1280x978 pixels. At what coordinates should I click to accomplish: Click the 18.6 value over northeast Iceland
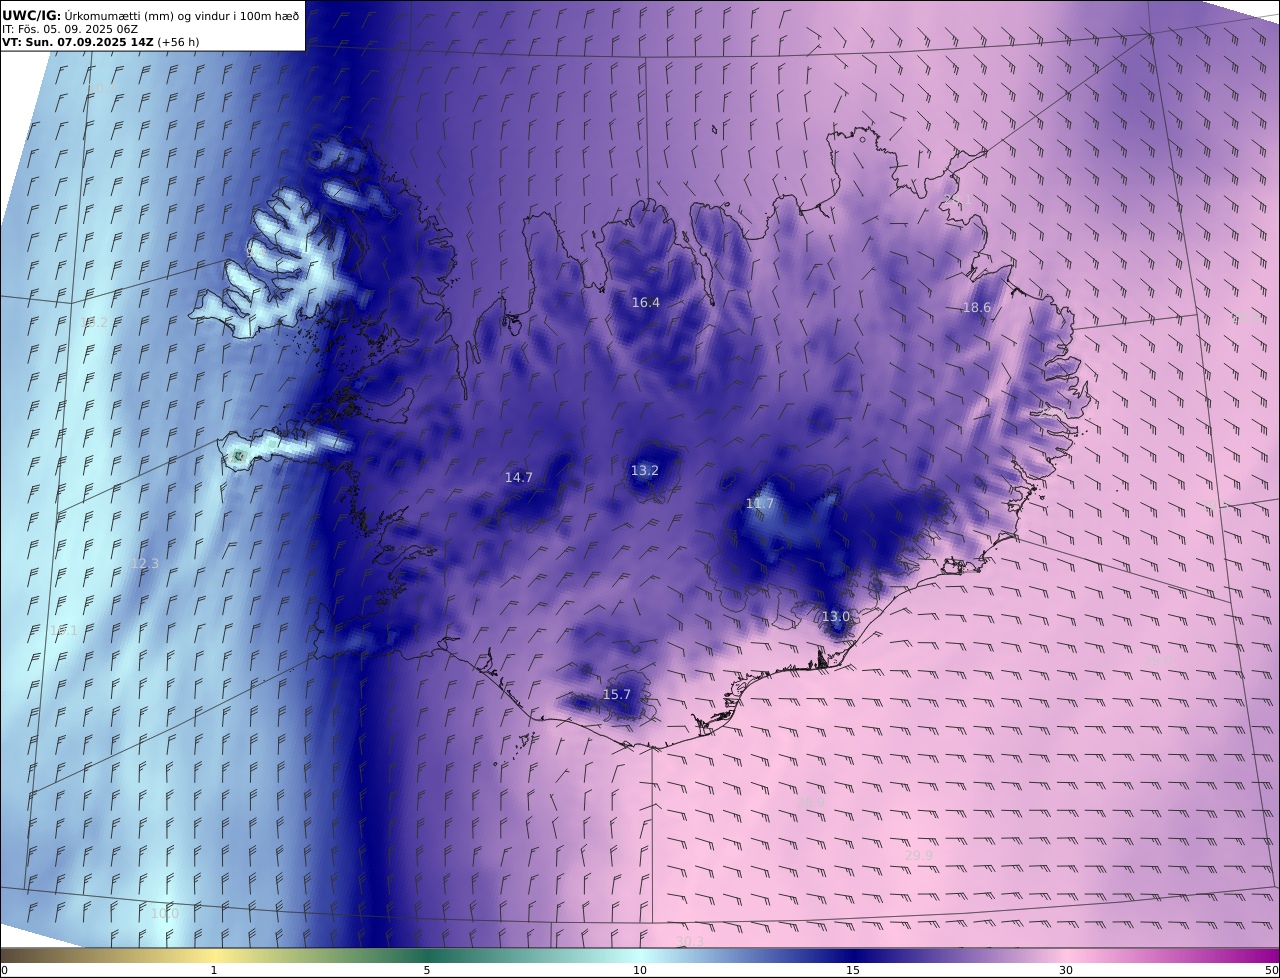click(x=977, y=308)
